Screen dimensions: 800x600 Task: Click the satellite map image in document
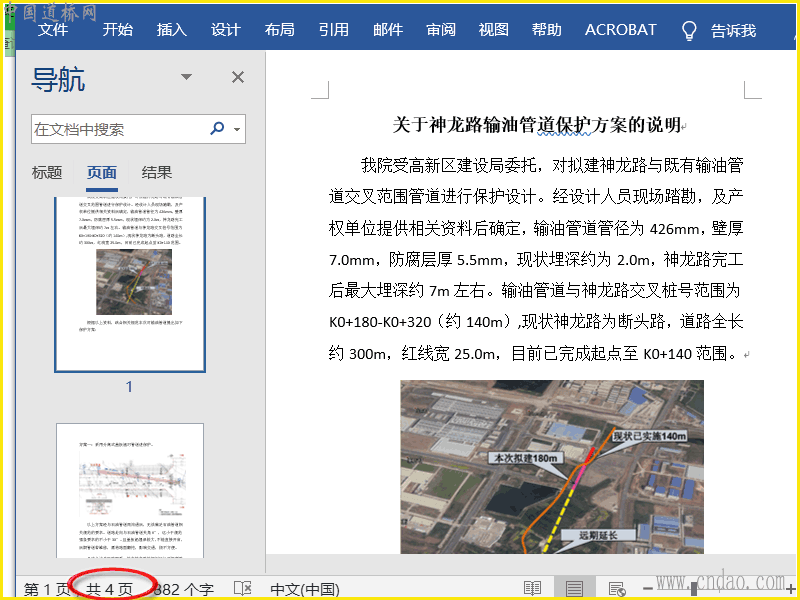tap(552, 467)
